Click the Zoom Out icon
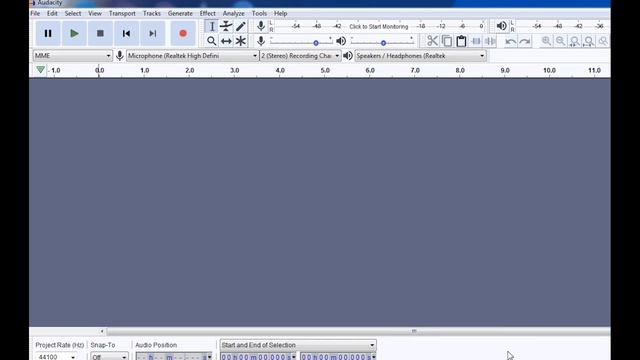This screenshot has width=640, height=360. click(560, 41)
